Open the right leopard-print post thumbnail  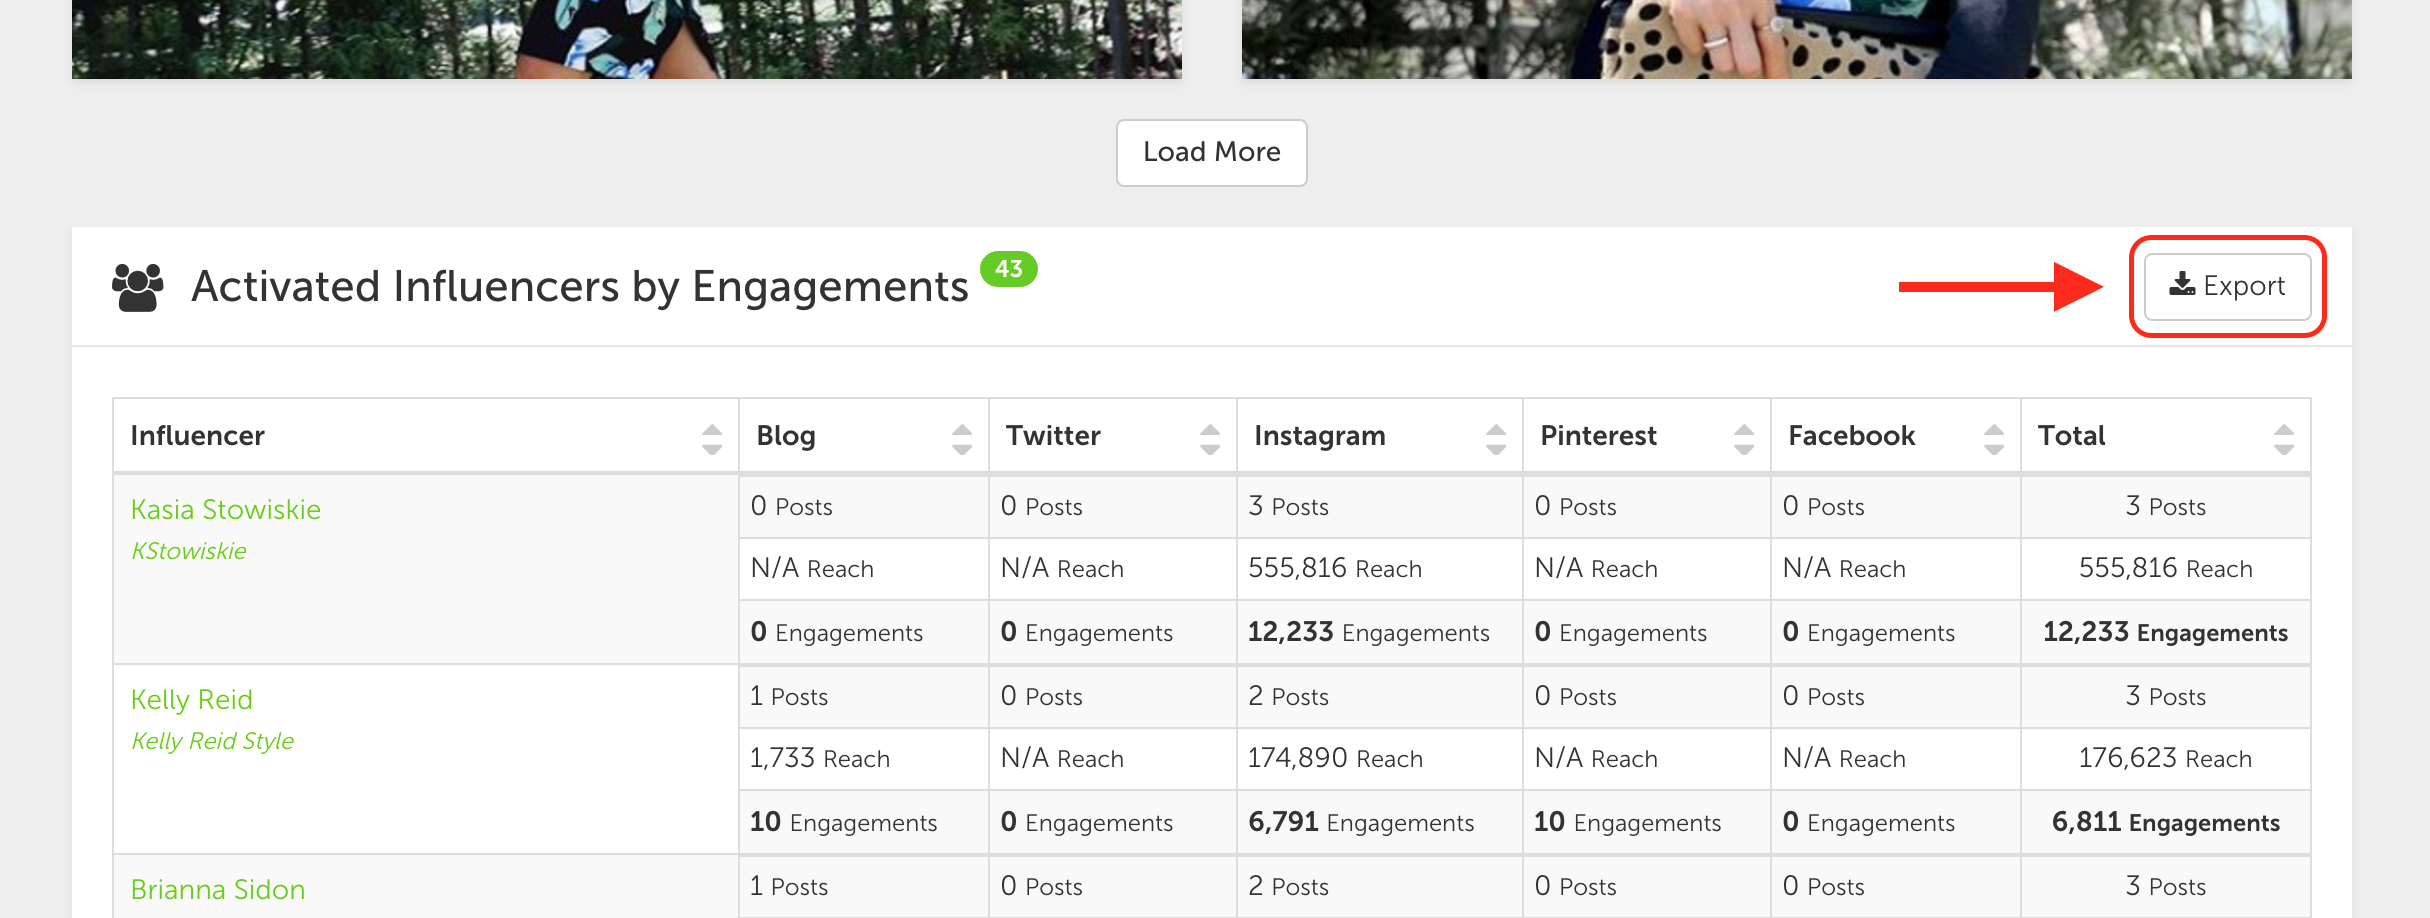point(1797,39)
